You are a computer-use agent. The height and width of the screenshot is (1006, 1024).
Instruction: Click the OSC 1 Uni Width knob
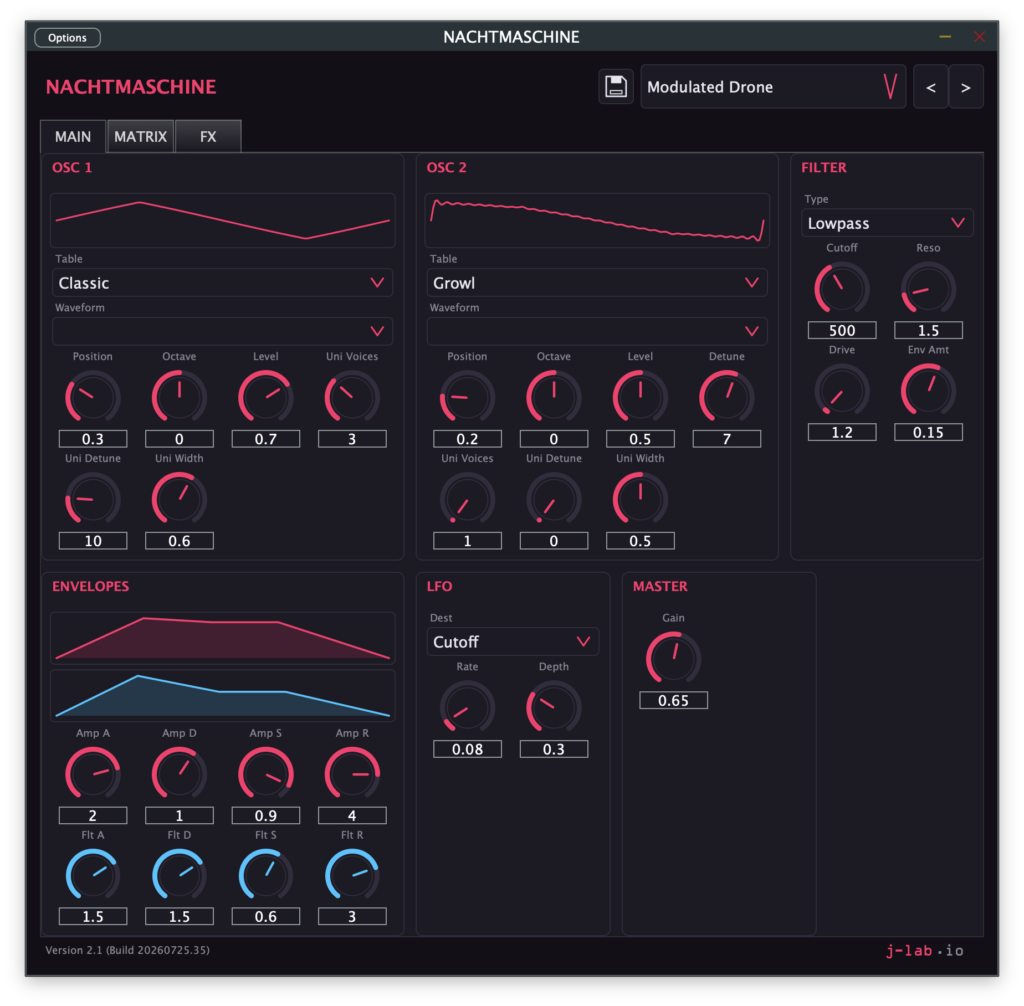[179, 498]
